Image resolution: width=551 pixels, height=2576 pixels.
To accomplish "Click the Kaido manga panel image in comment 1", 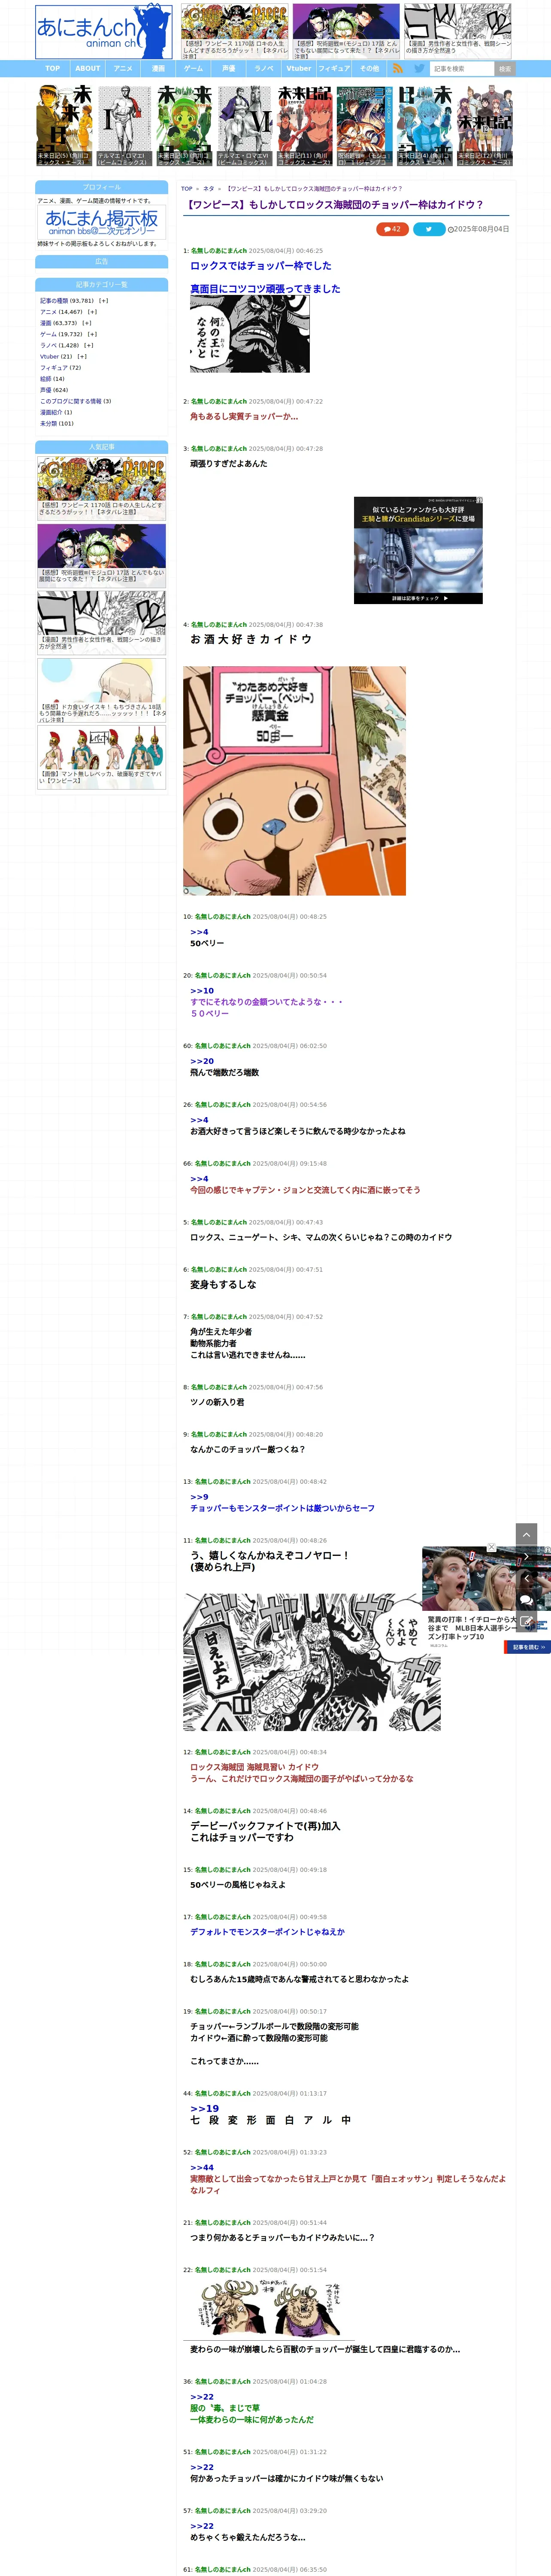I will click(250, 334).
